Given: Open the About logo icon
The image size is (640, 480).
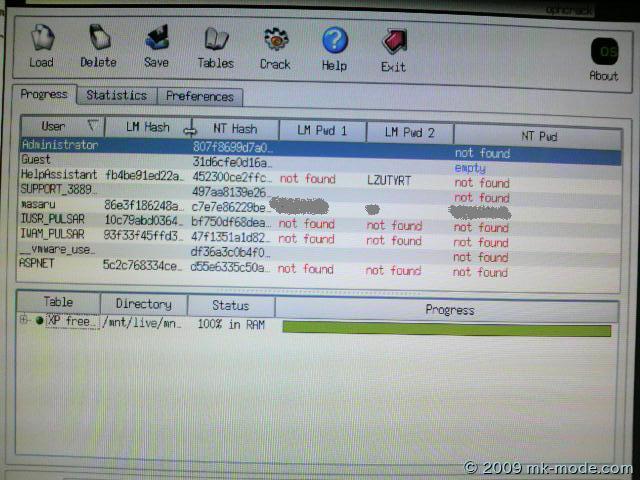Looking at the screenshot, I should (x=604, y=52).
